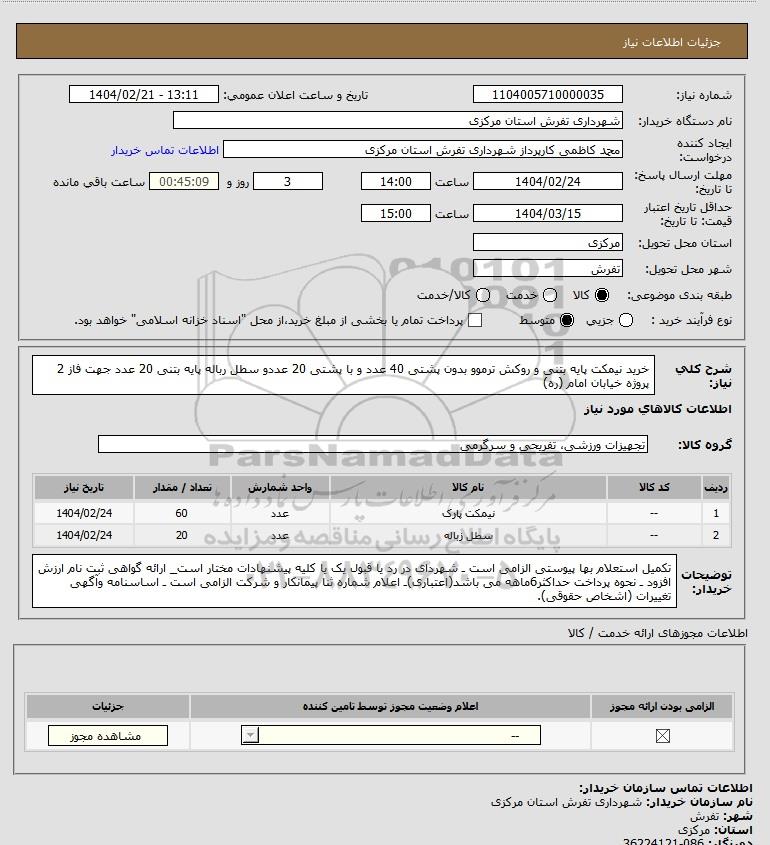This screenshot has height=845, width=770.
Task: Click the price validity date 1404/03/15 field
Action: coord(547,213)
